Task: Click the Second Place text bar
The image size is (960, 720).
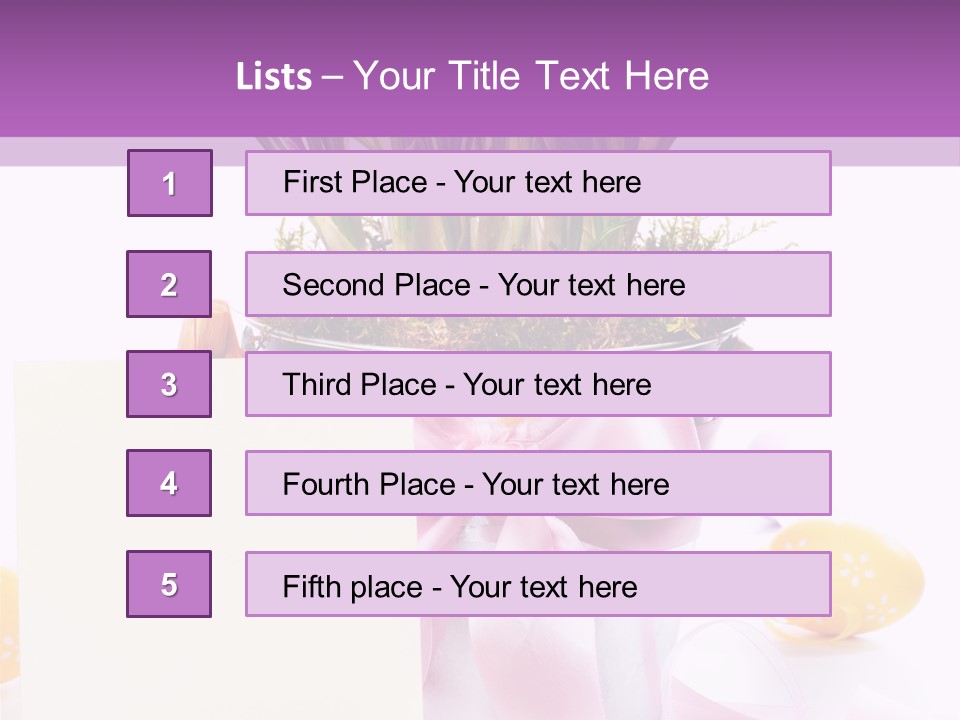Action: pyautogui.click(x=538, y=284)
